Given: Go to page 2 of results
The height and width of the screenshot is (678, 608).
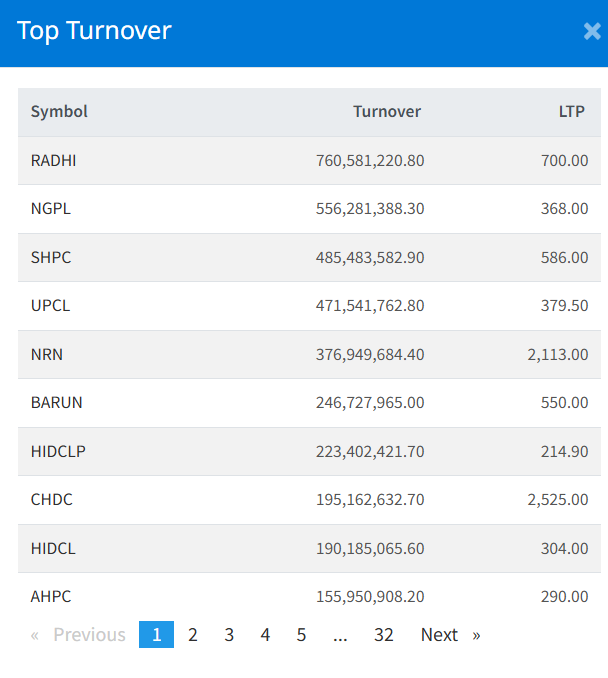Looking at the screenshot, I should (x=193, y=635).
